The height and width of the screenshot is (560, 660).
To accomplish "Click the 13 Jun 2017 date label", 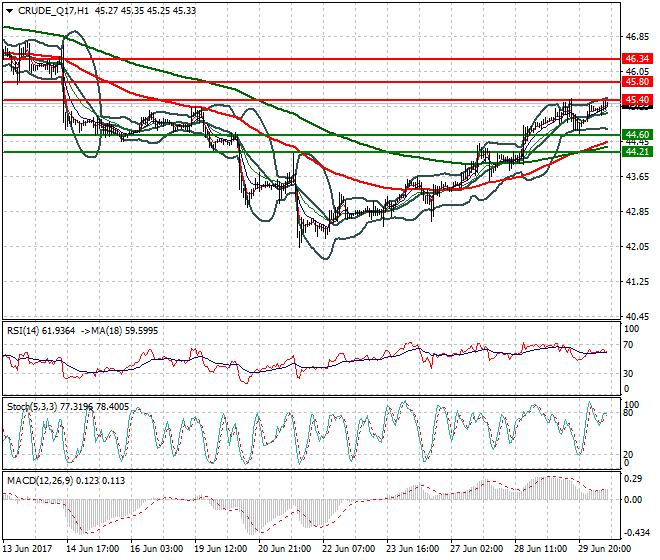I will coord(28,549).
